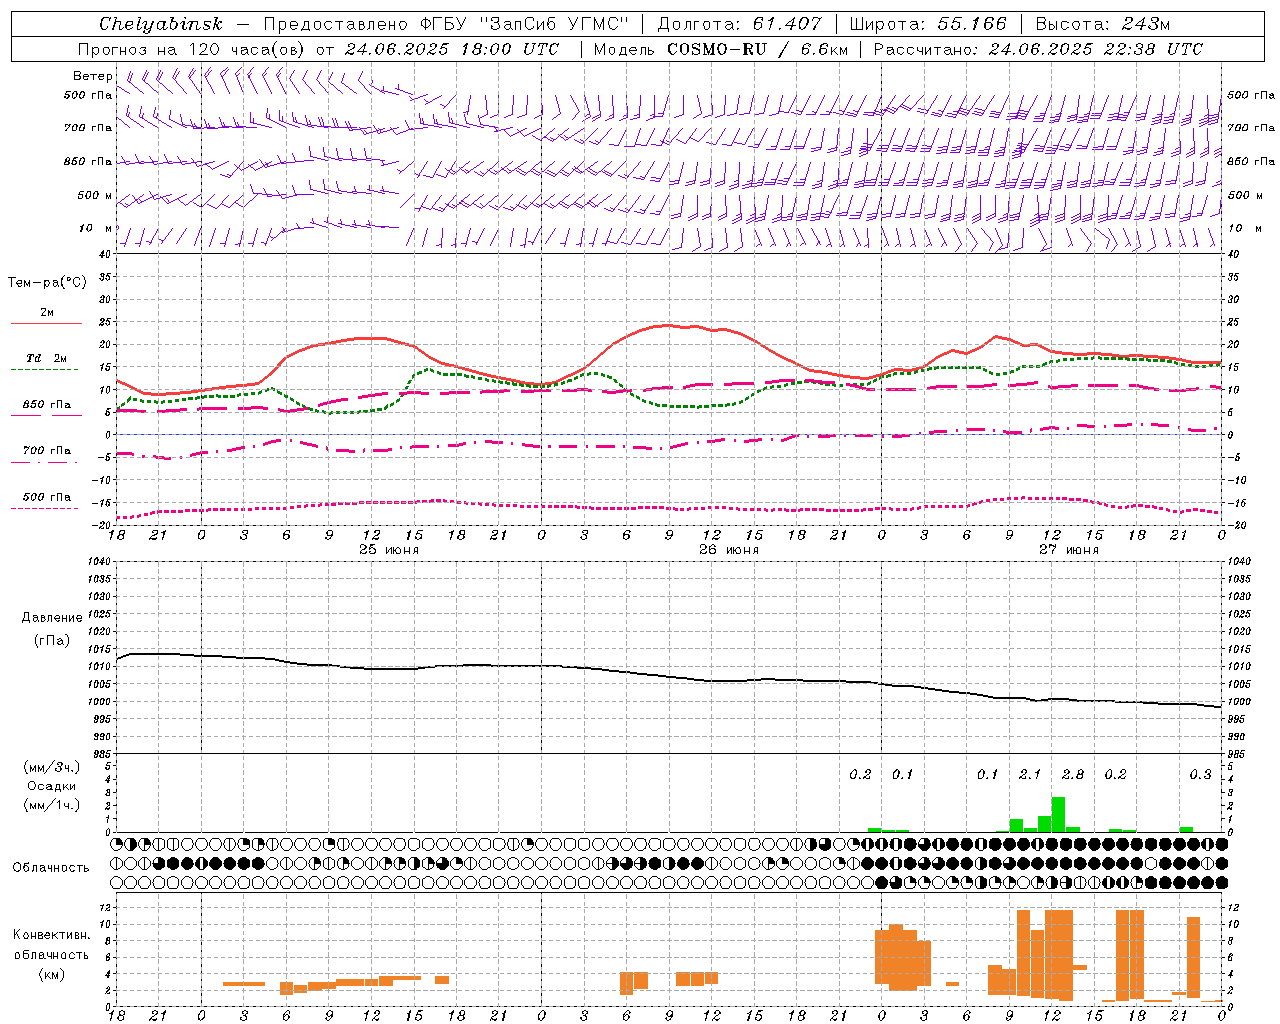Click the '0.3' precipitation total value

point(1200,775)
